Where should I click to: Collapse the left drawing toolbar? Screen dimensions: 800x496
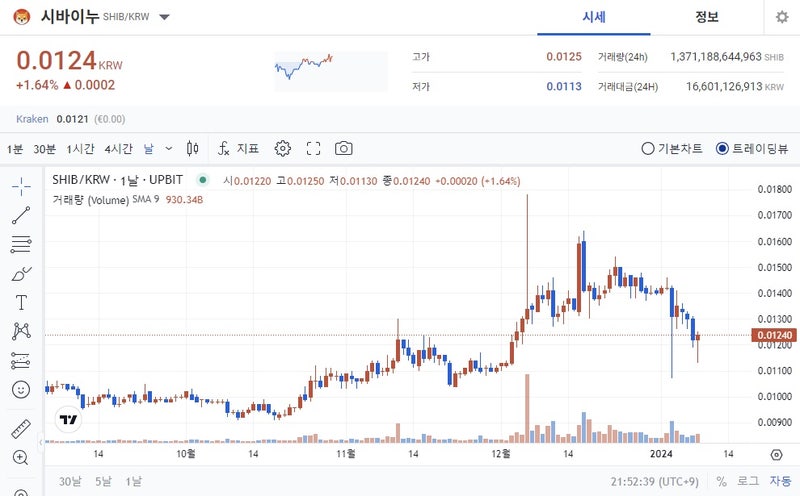pos(41,442)
